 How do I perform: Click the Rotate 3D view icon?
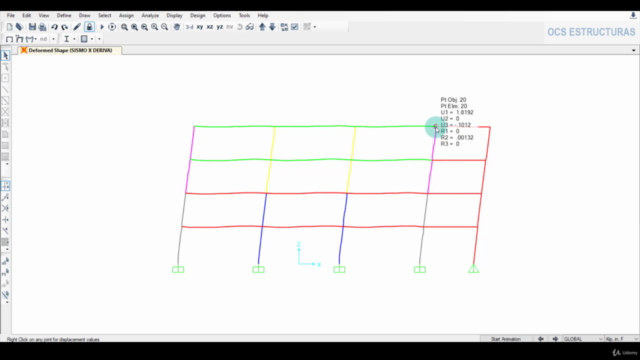pos(240,27)
